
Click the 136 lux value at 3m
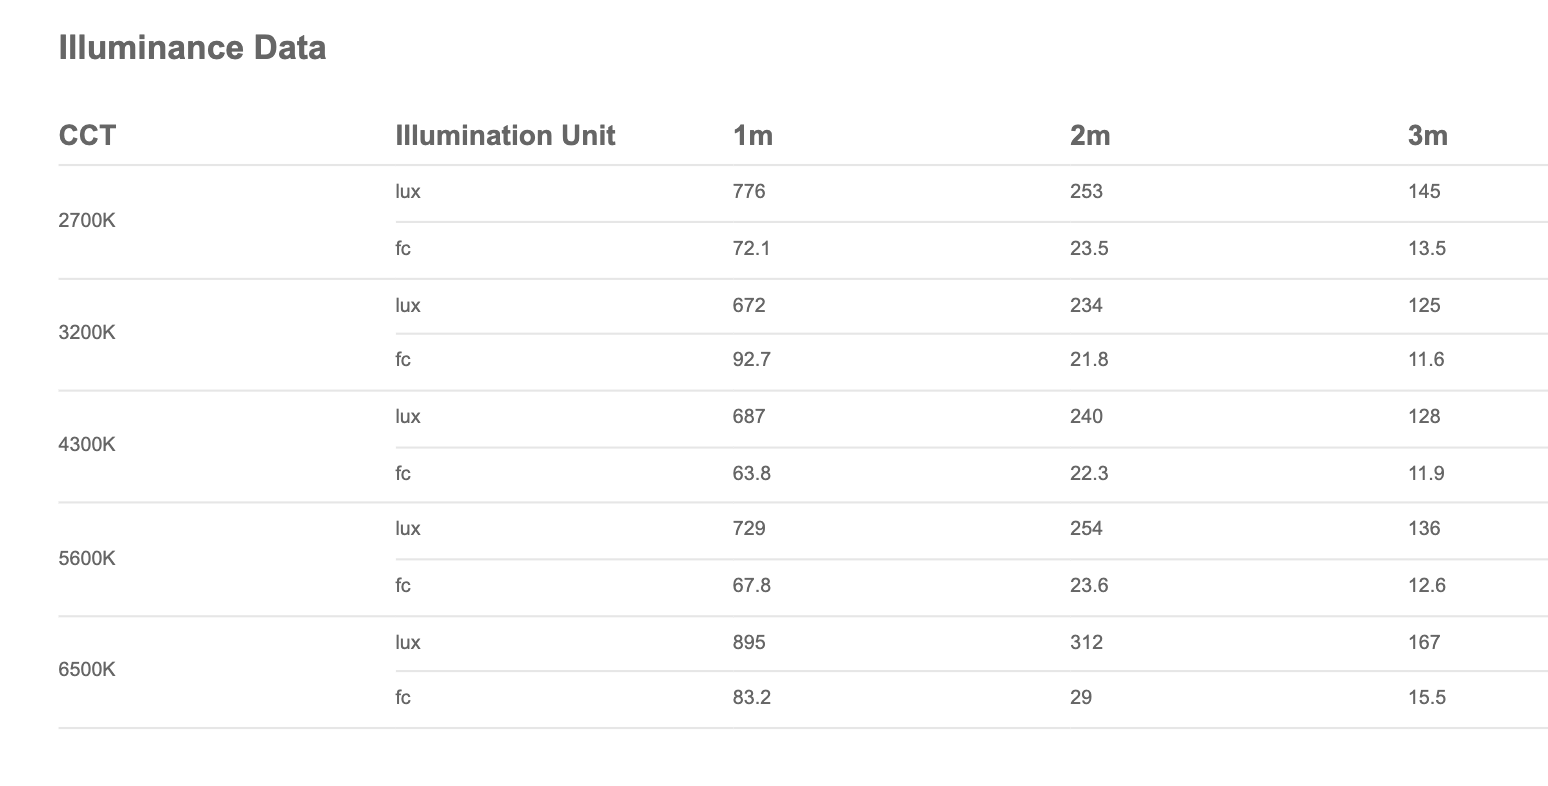pyautogui.click(x=1424, y=528)
